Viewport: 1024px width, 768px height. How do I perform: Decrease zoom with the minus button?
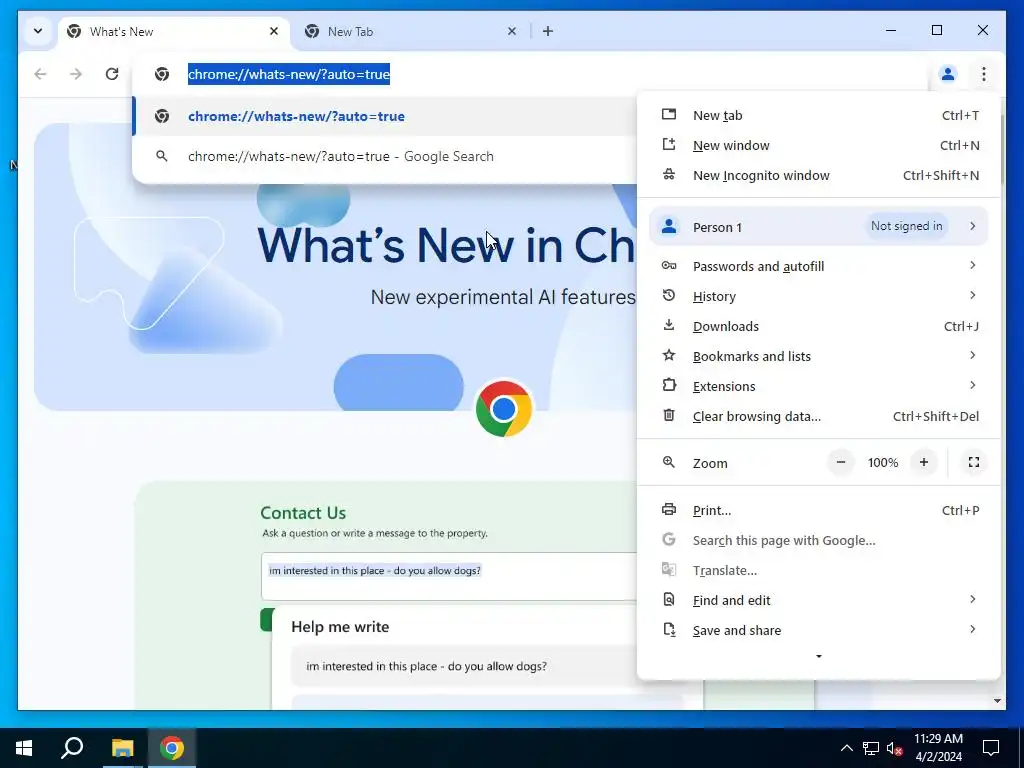point(841,462)
